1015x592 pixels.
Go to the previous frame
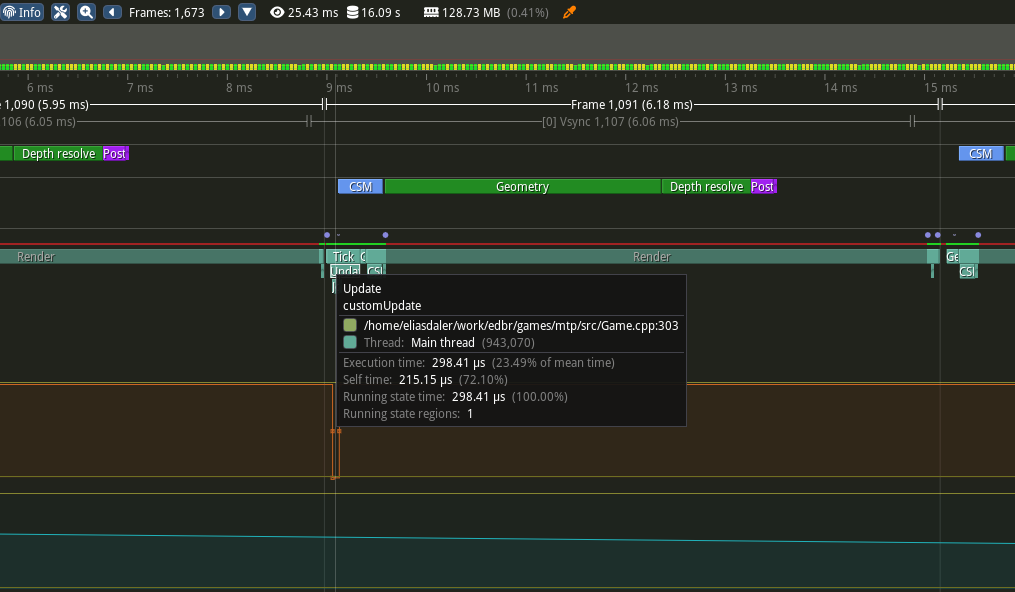(x=112, y=12)
